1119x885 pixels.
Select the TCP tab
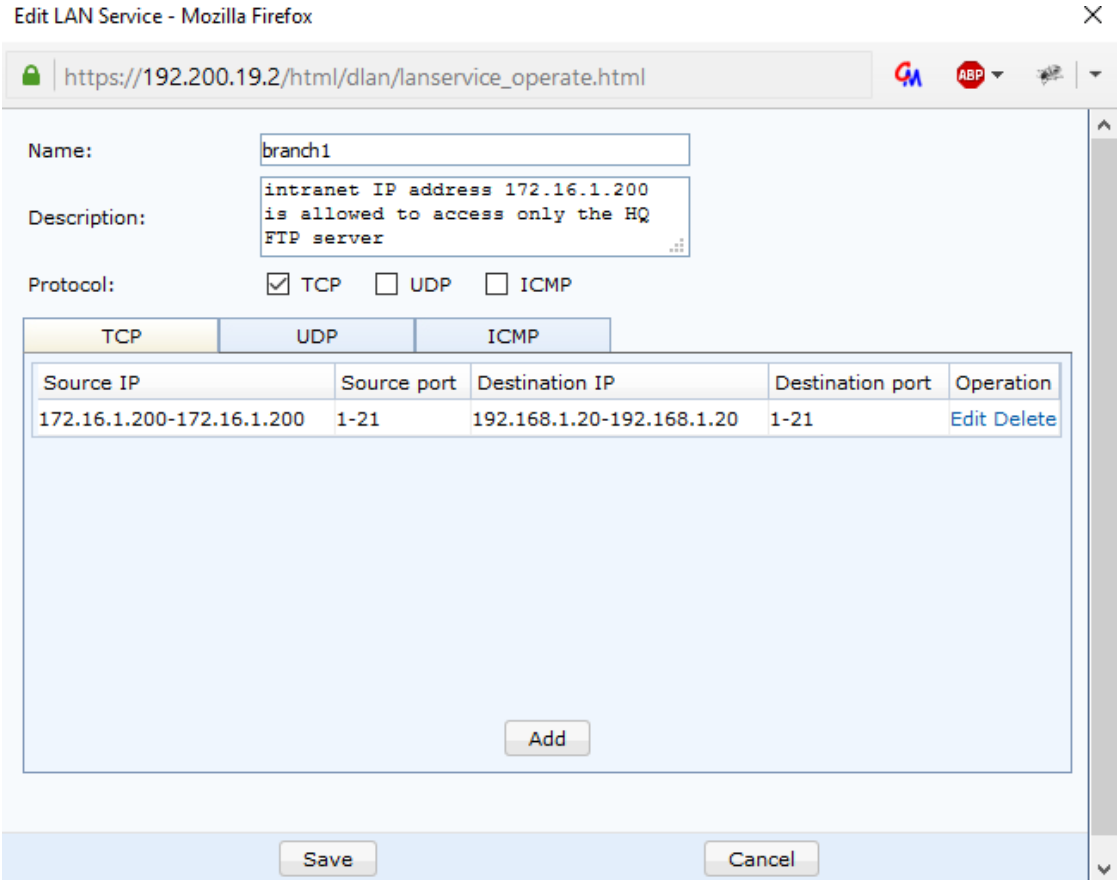pyautogui.click(x=121, y=335)
